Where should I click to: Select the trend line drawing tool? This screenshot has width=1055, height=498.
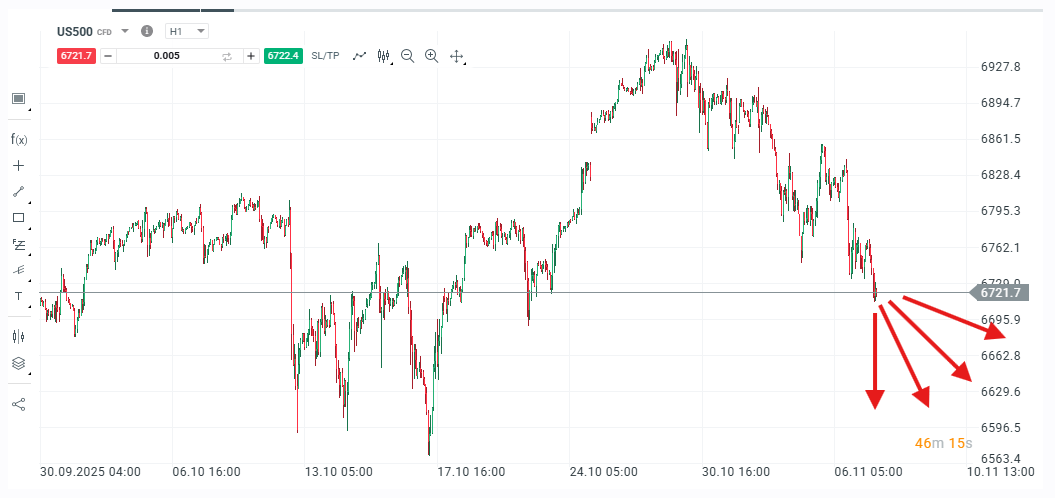pos(18,191)
